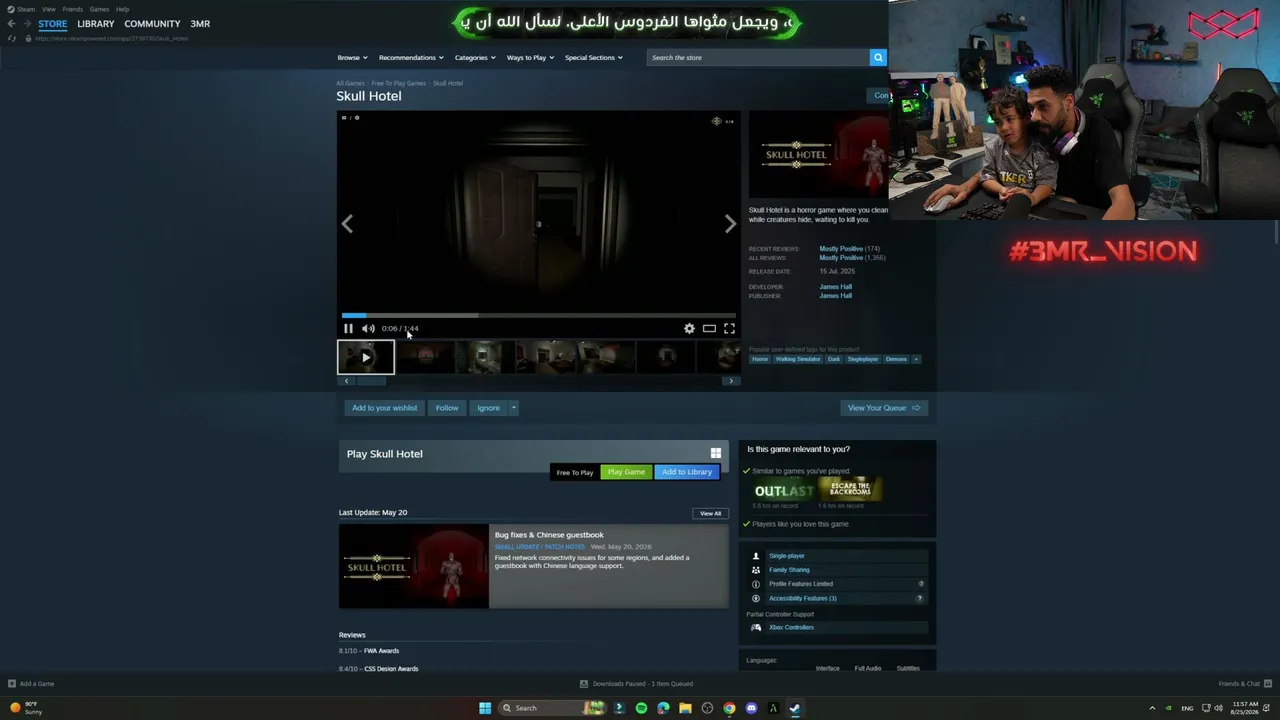
Task: Switch to the COMMUNITY tab
Action: [152, 24]
